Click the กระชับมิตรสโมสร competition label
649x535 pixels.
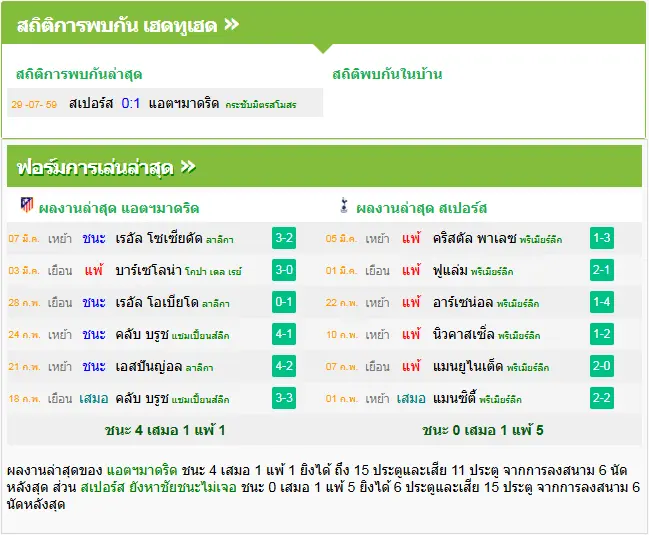click(261, 105)
